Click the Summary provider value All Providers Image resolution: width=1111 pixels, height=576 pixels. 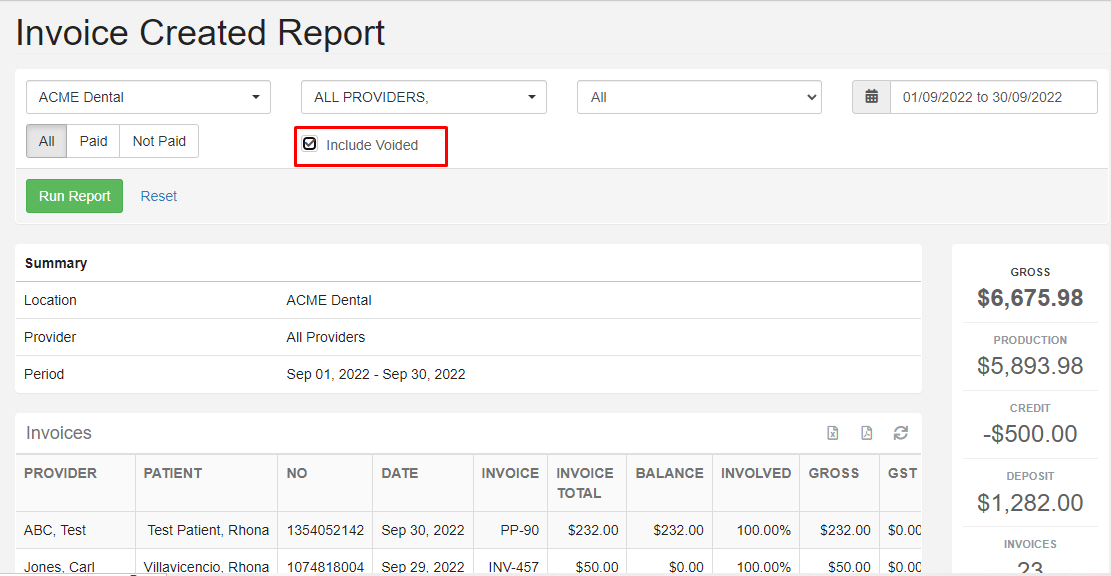click(x=326, y=337)
